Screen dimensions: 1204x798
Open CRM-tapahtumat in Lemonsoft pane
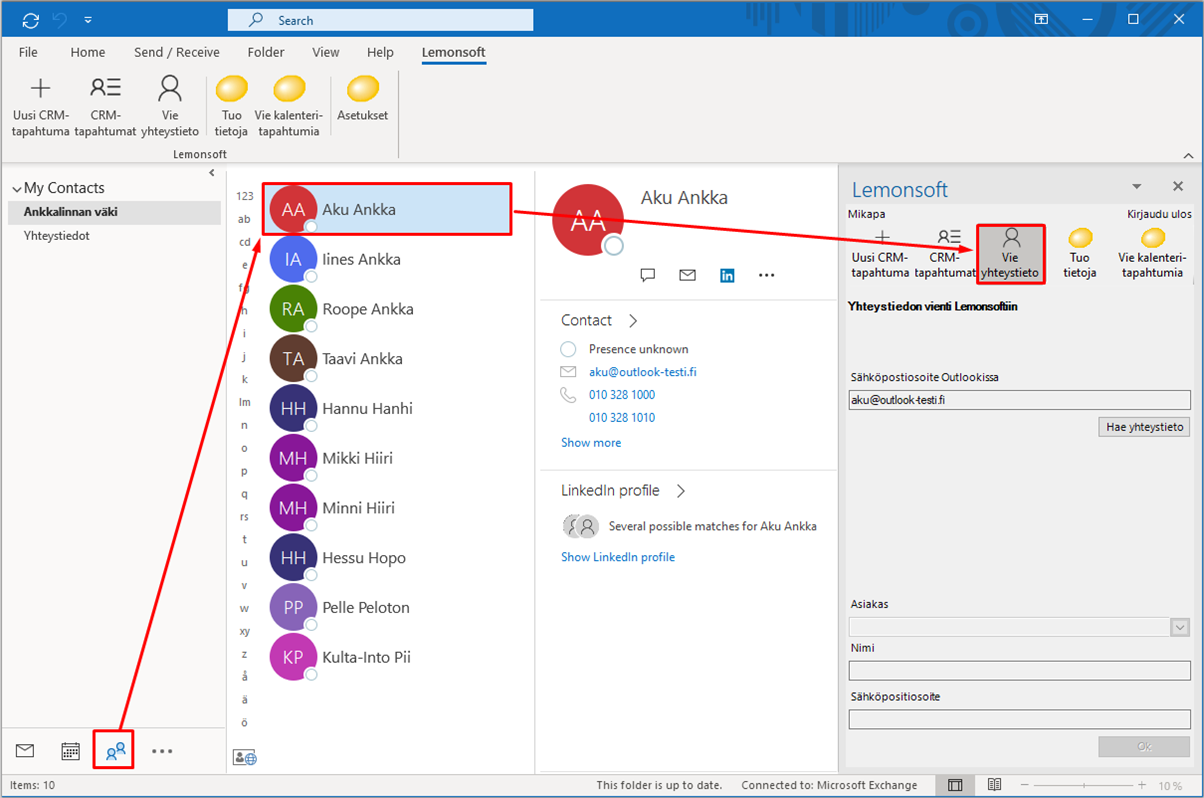click(946, 253)
